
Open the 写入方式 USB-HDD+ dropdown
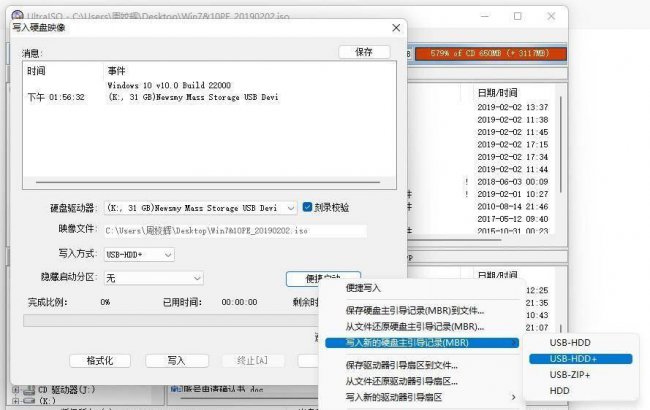pyautogui.click(x=168, y=255)
